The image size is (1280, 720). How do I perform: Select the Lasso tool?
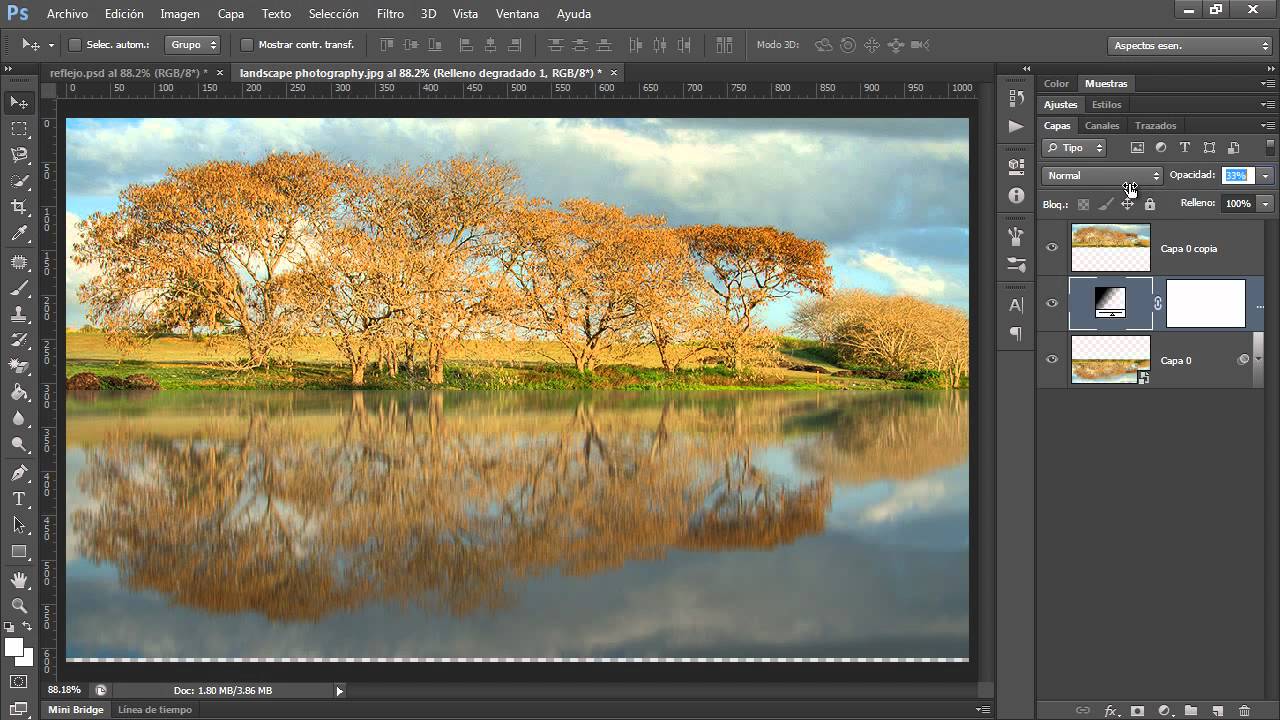click(19, 155)
